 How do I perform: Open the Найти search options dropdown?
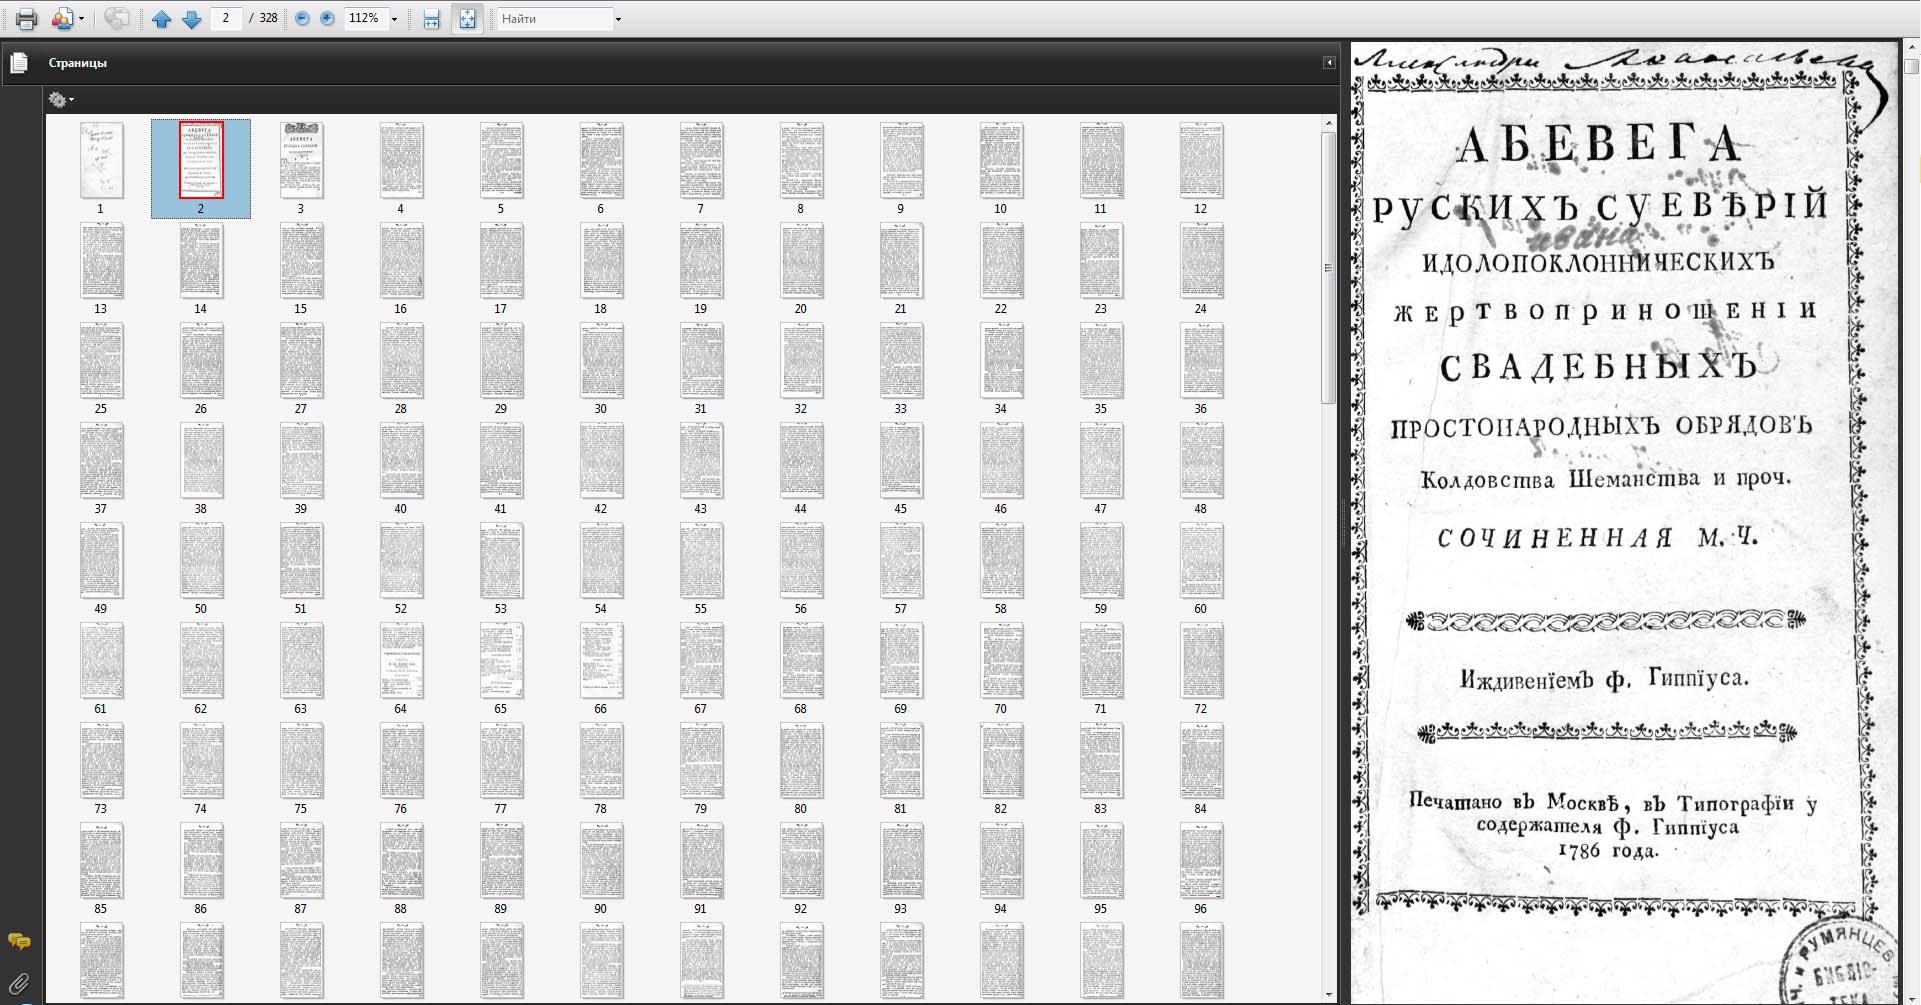pos(618,19)
